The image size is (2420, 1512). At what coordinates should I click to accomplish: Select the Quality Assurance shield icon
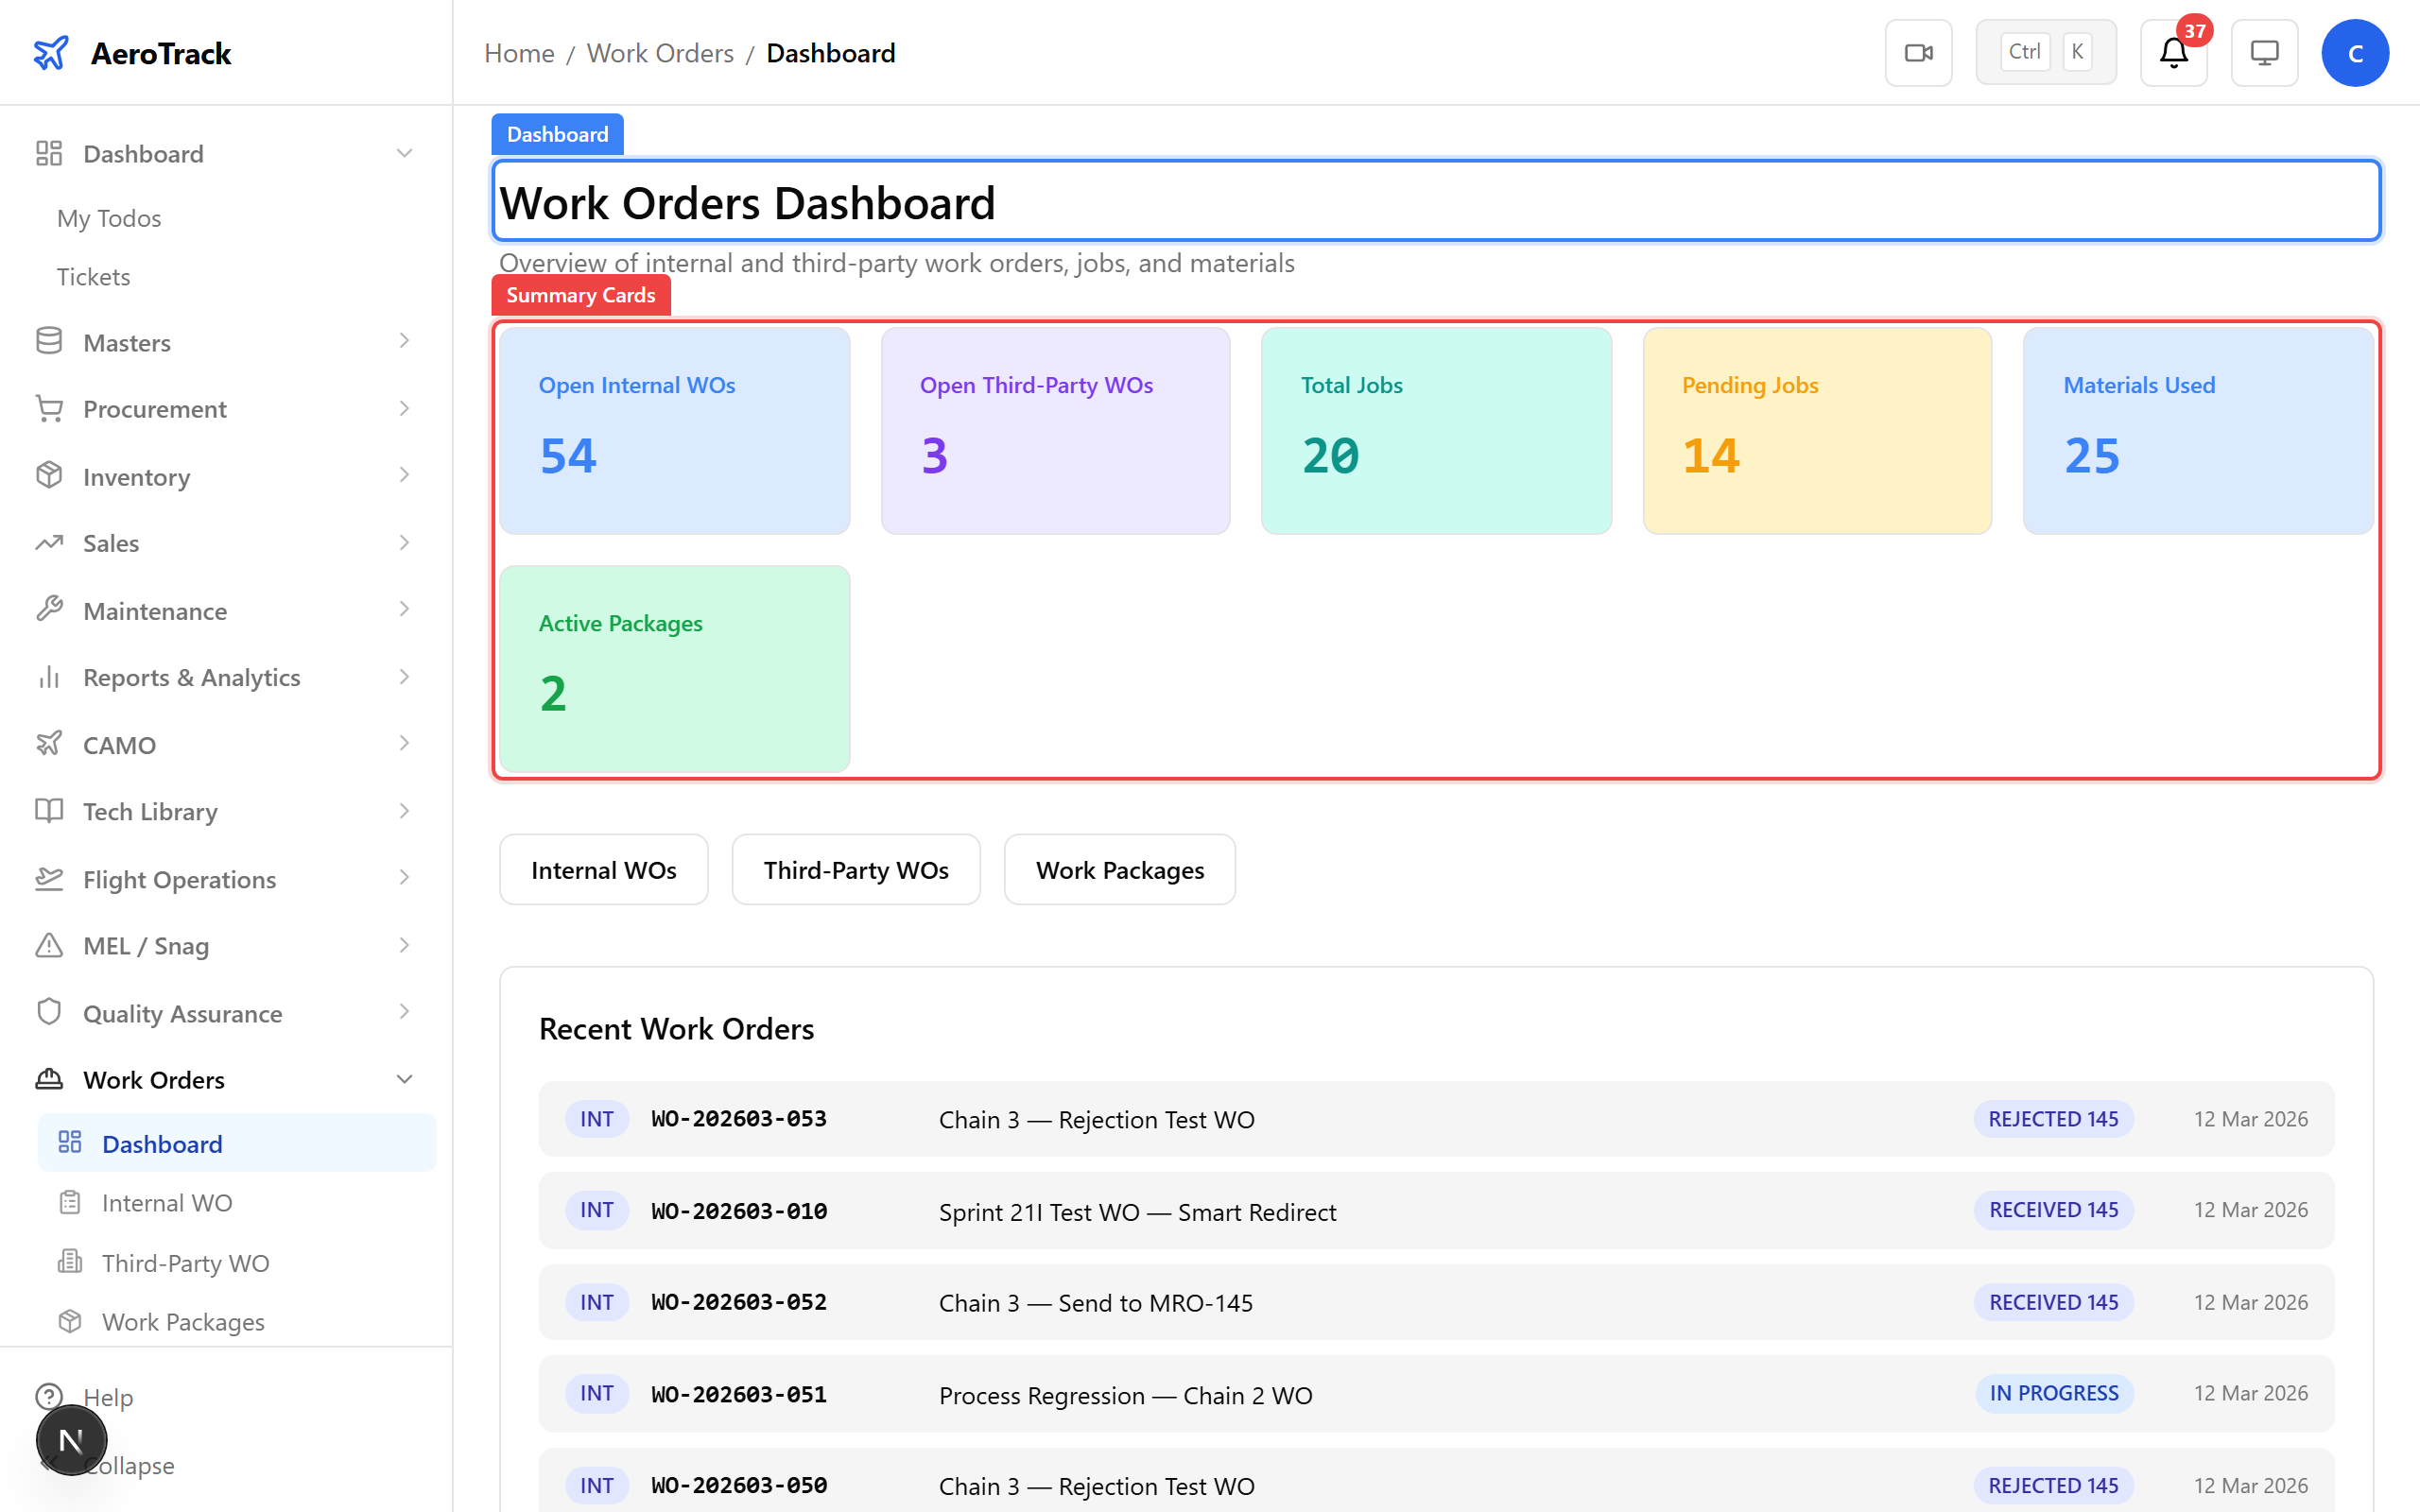[x=49, y=1012]
